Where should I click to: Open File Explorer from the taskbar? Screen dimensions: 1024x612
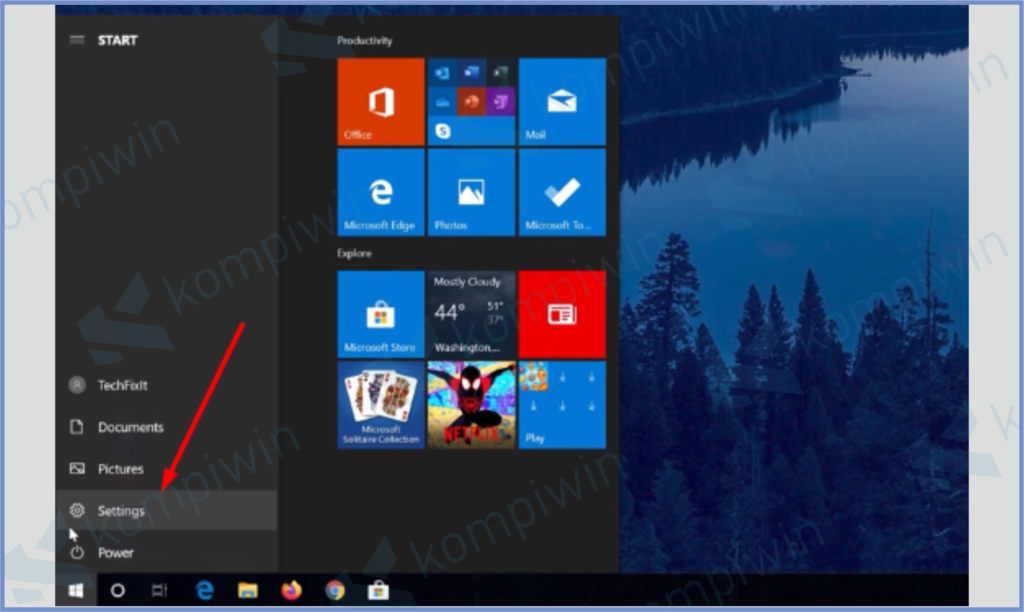248,590
